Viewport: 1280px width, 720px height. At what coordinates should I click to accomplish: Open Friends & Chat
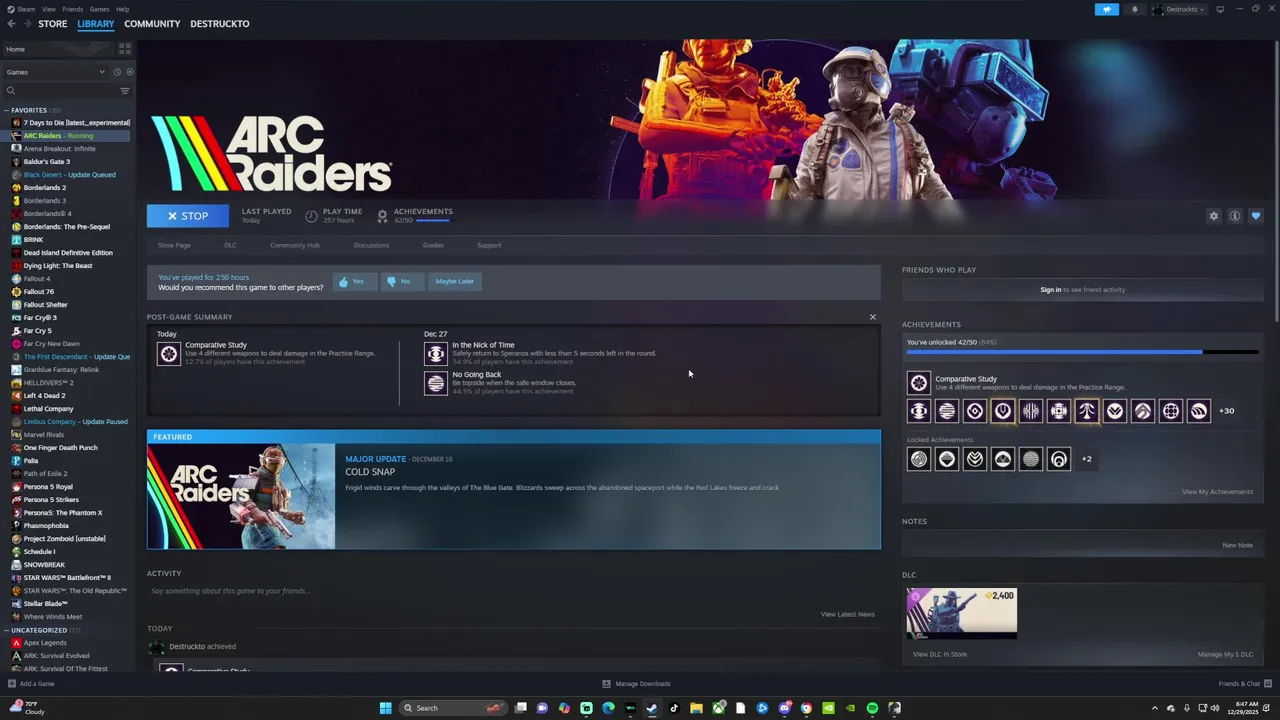tap(1244, 684)
